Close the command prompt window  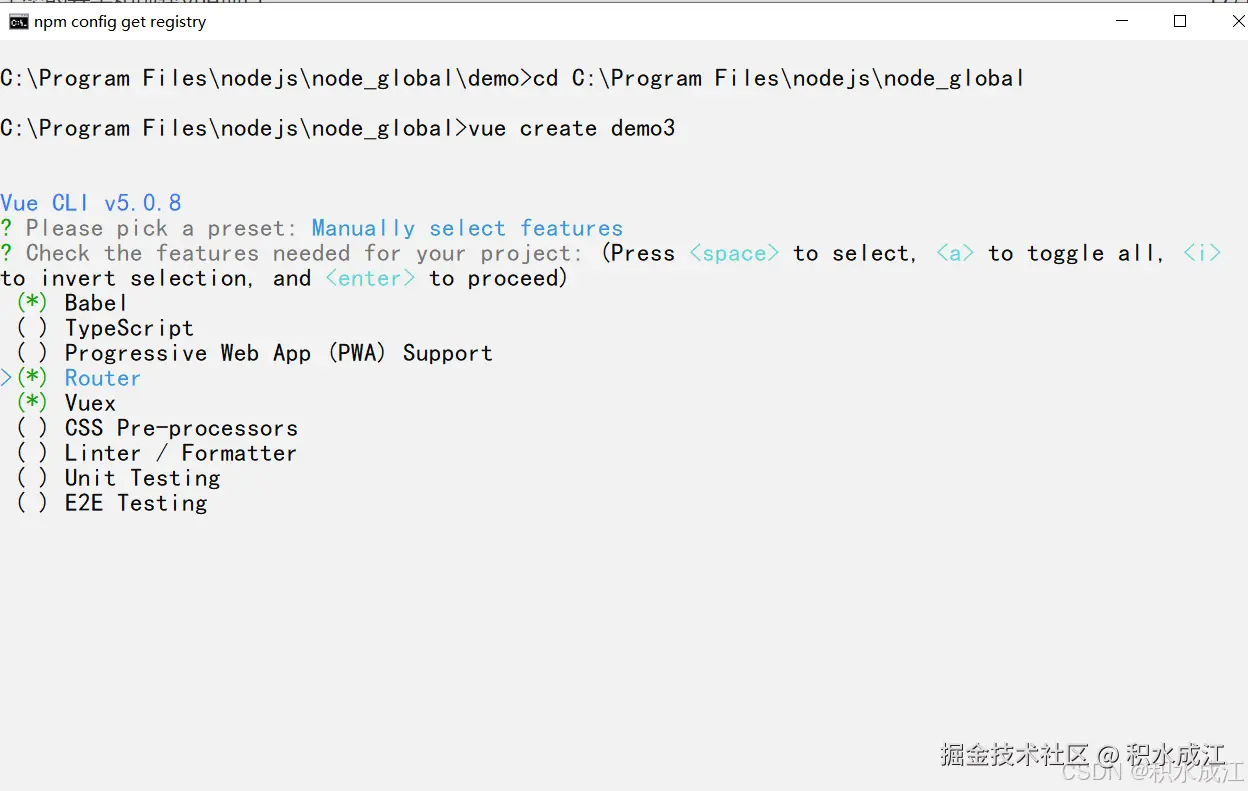[1237, 21]
